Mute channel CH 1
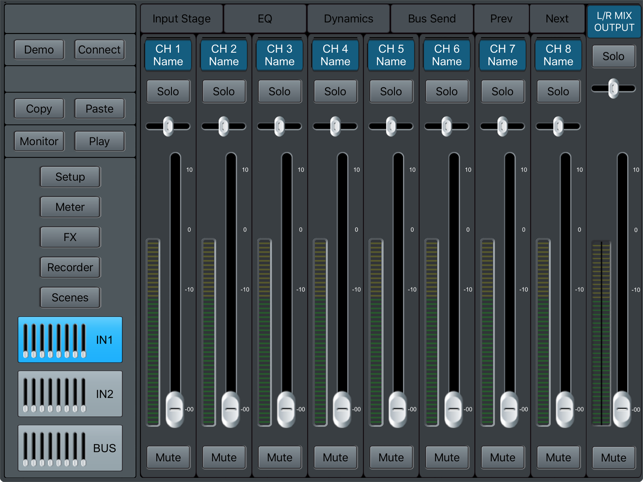 point(168,457)
